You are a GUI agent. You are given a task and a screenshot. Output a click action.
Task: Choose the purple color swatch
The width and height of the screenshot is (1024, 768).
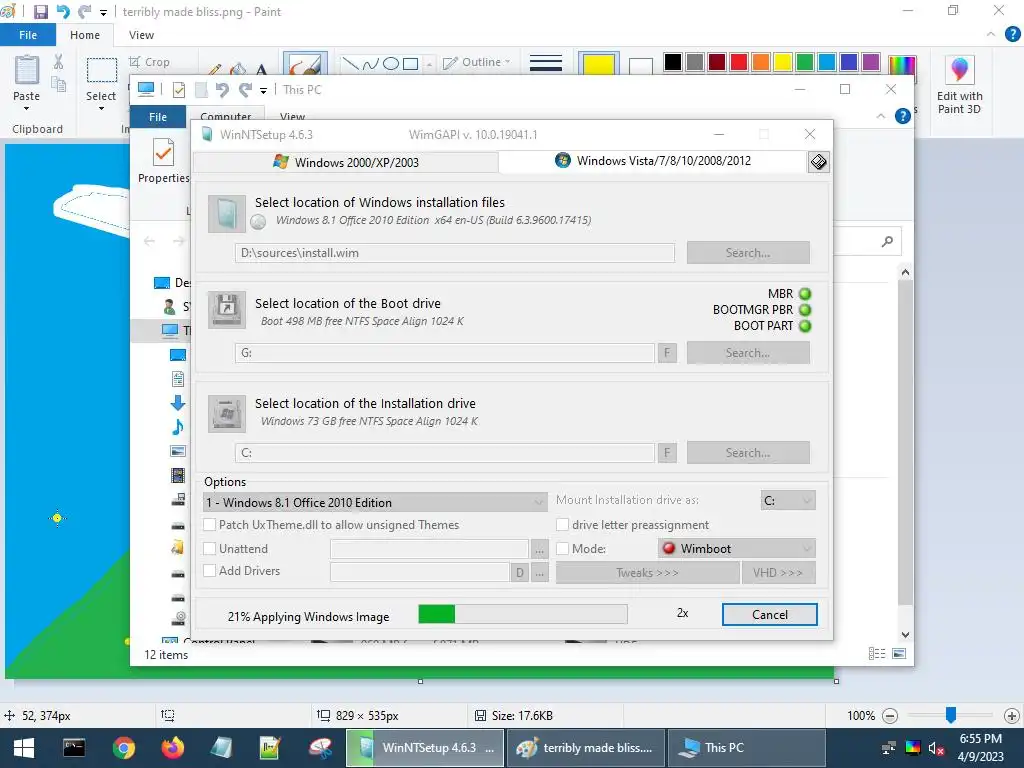coord(871,62)
